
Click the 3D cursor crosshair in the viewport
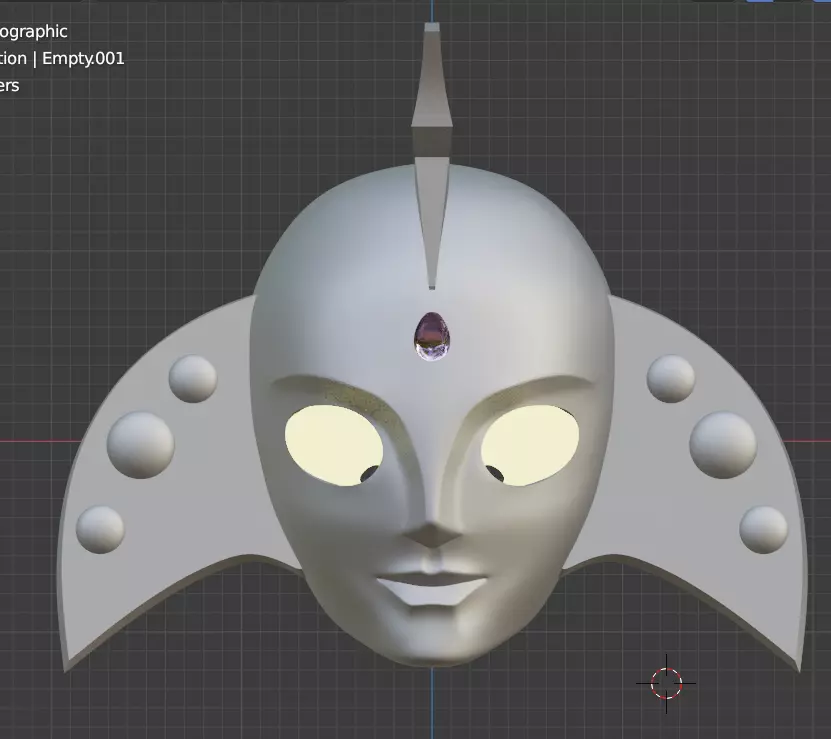[x=666, y=684]
